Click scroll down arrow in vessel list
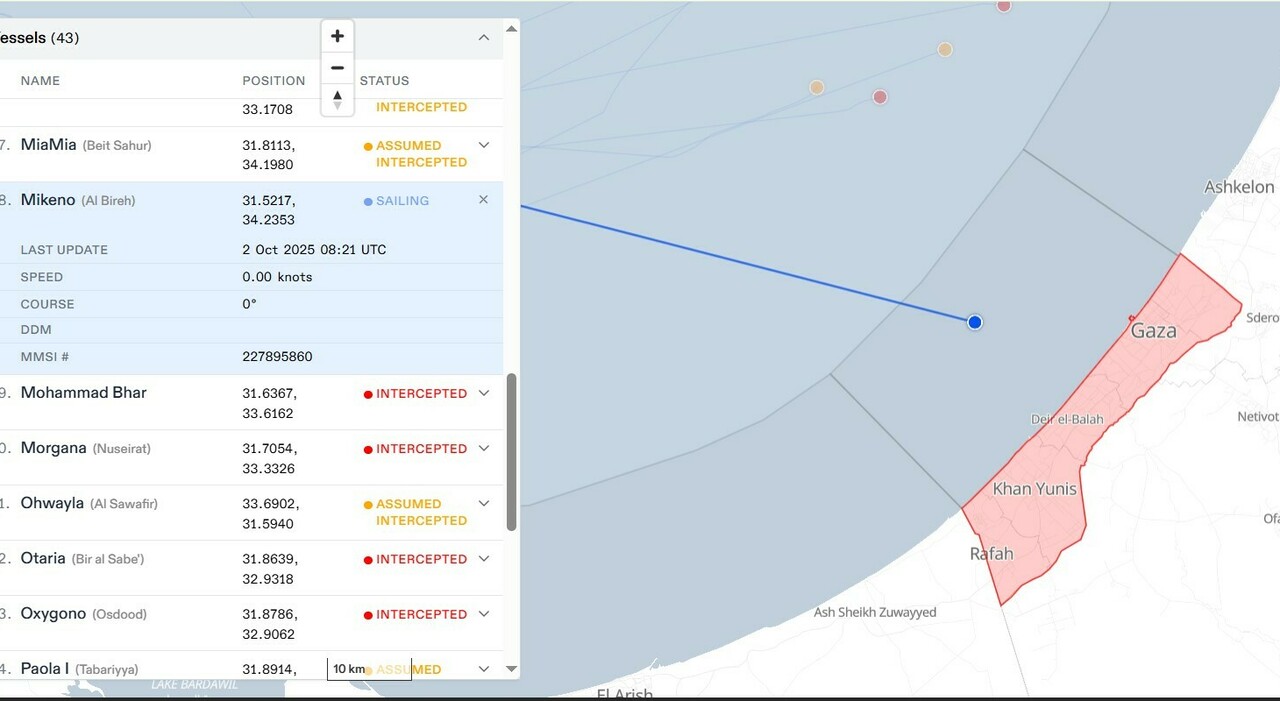Screen dimensions: 1280x701 click(511, 668)
